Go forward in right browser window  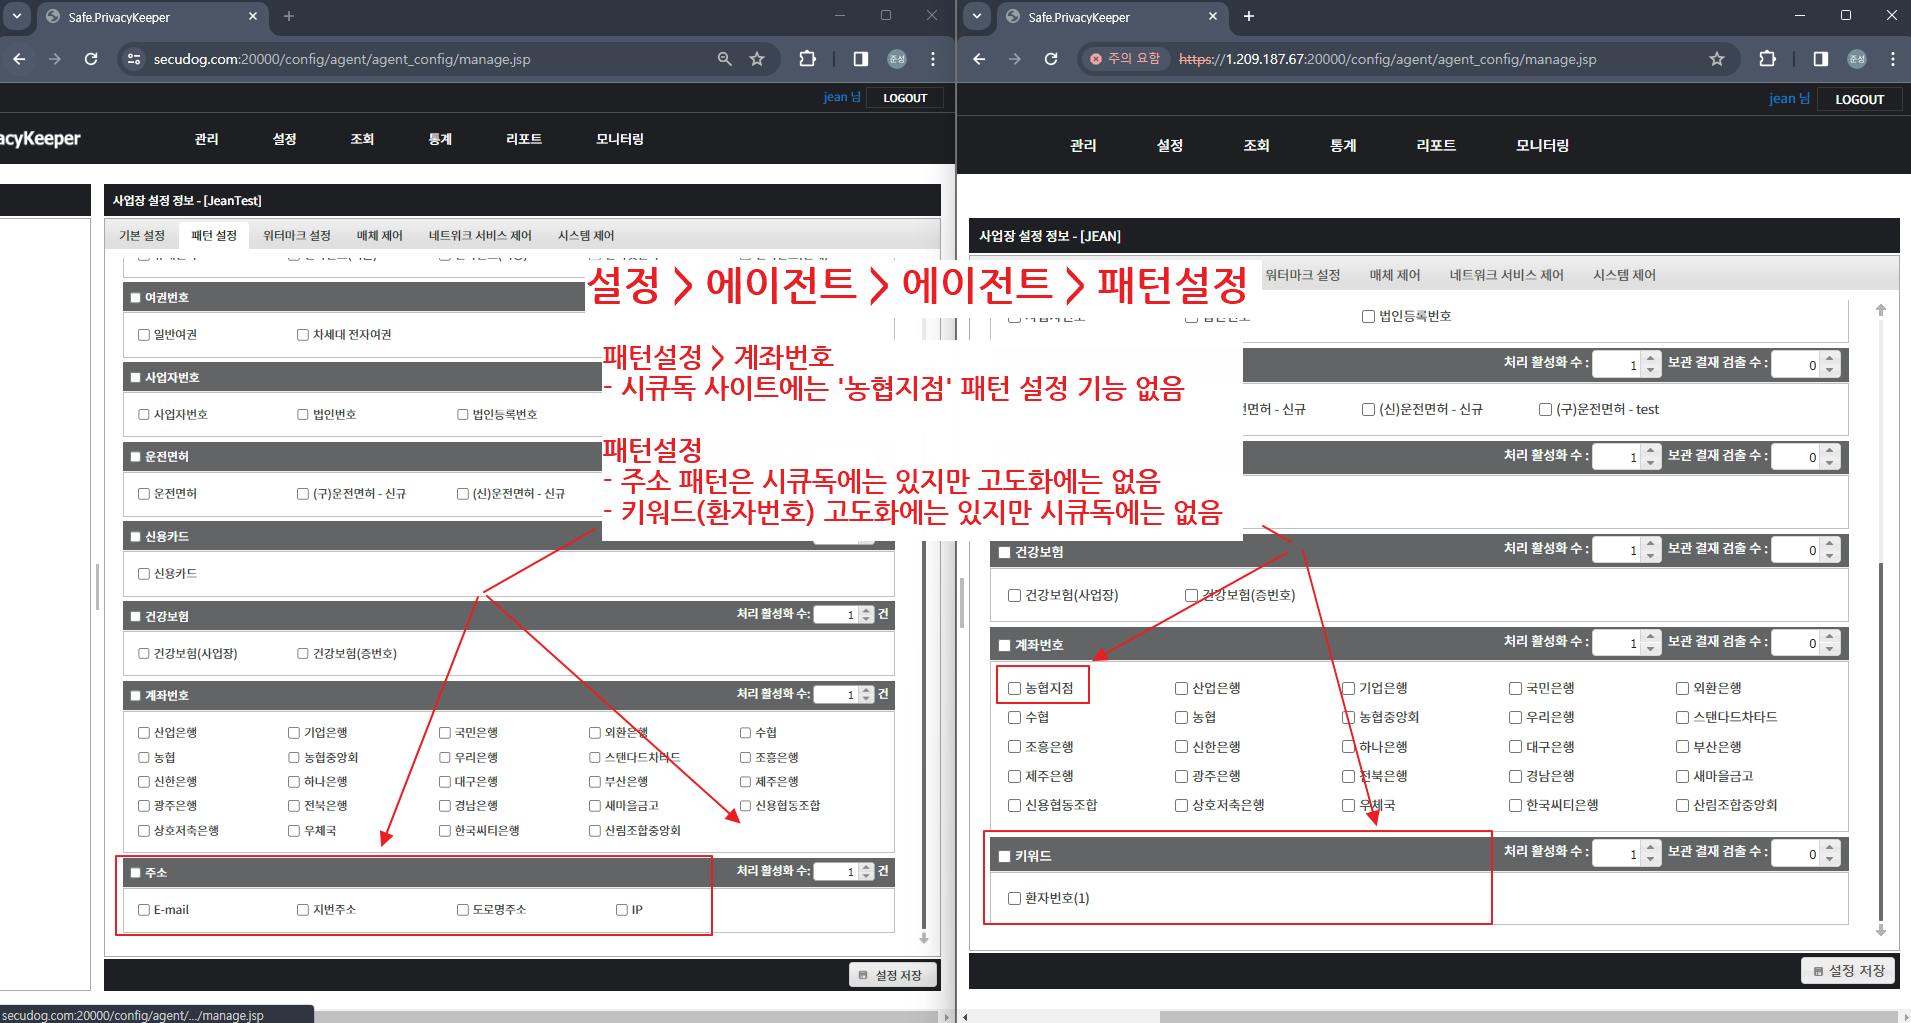tap(1015, 59)
